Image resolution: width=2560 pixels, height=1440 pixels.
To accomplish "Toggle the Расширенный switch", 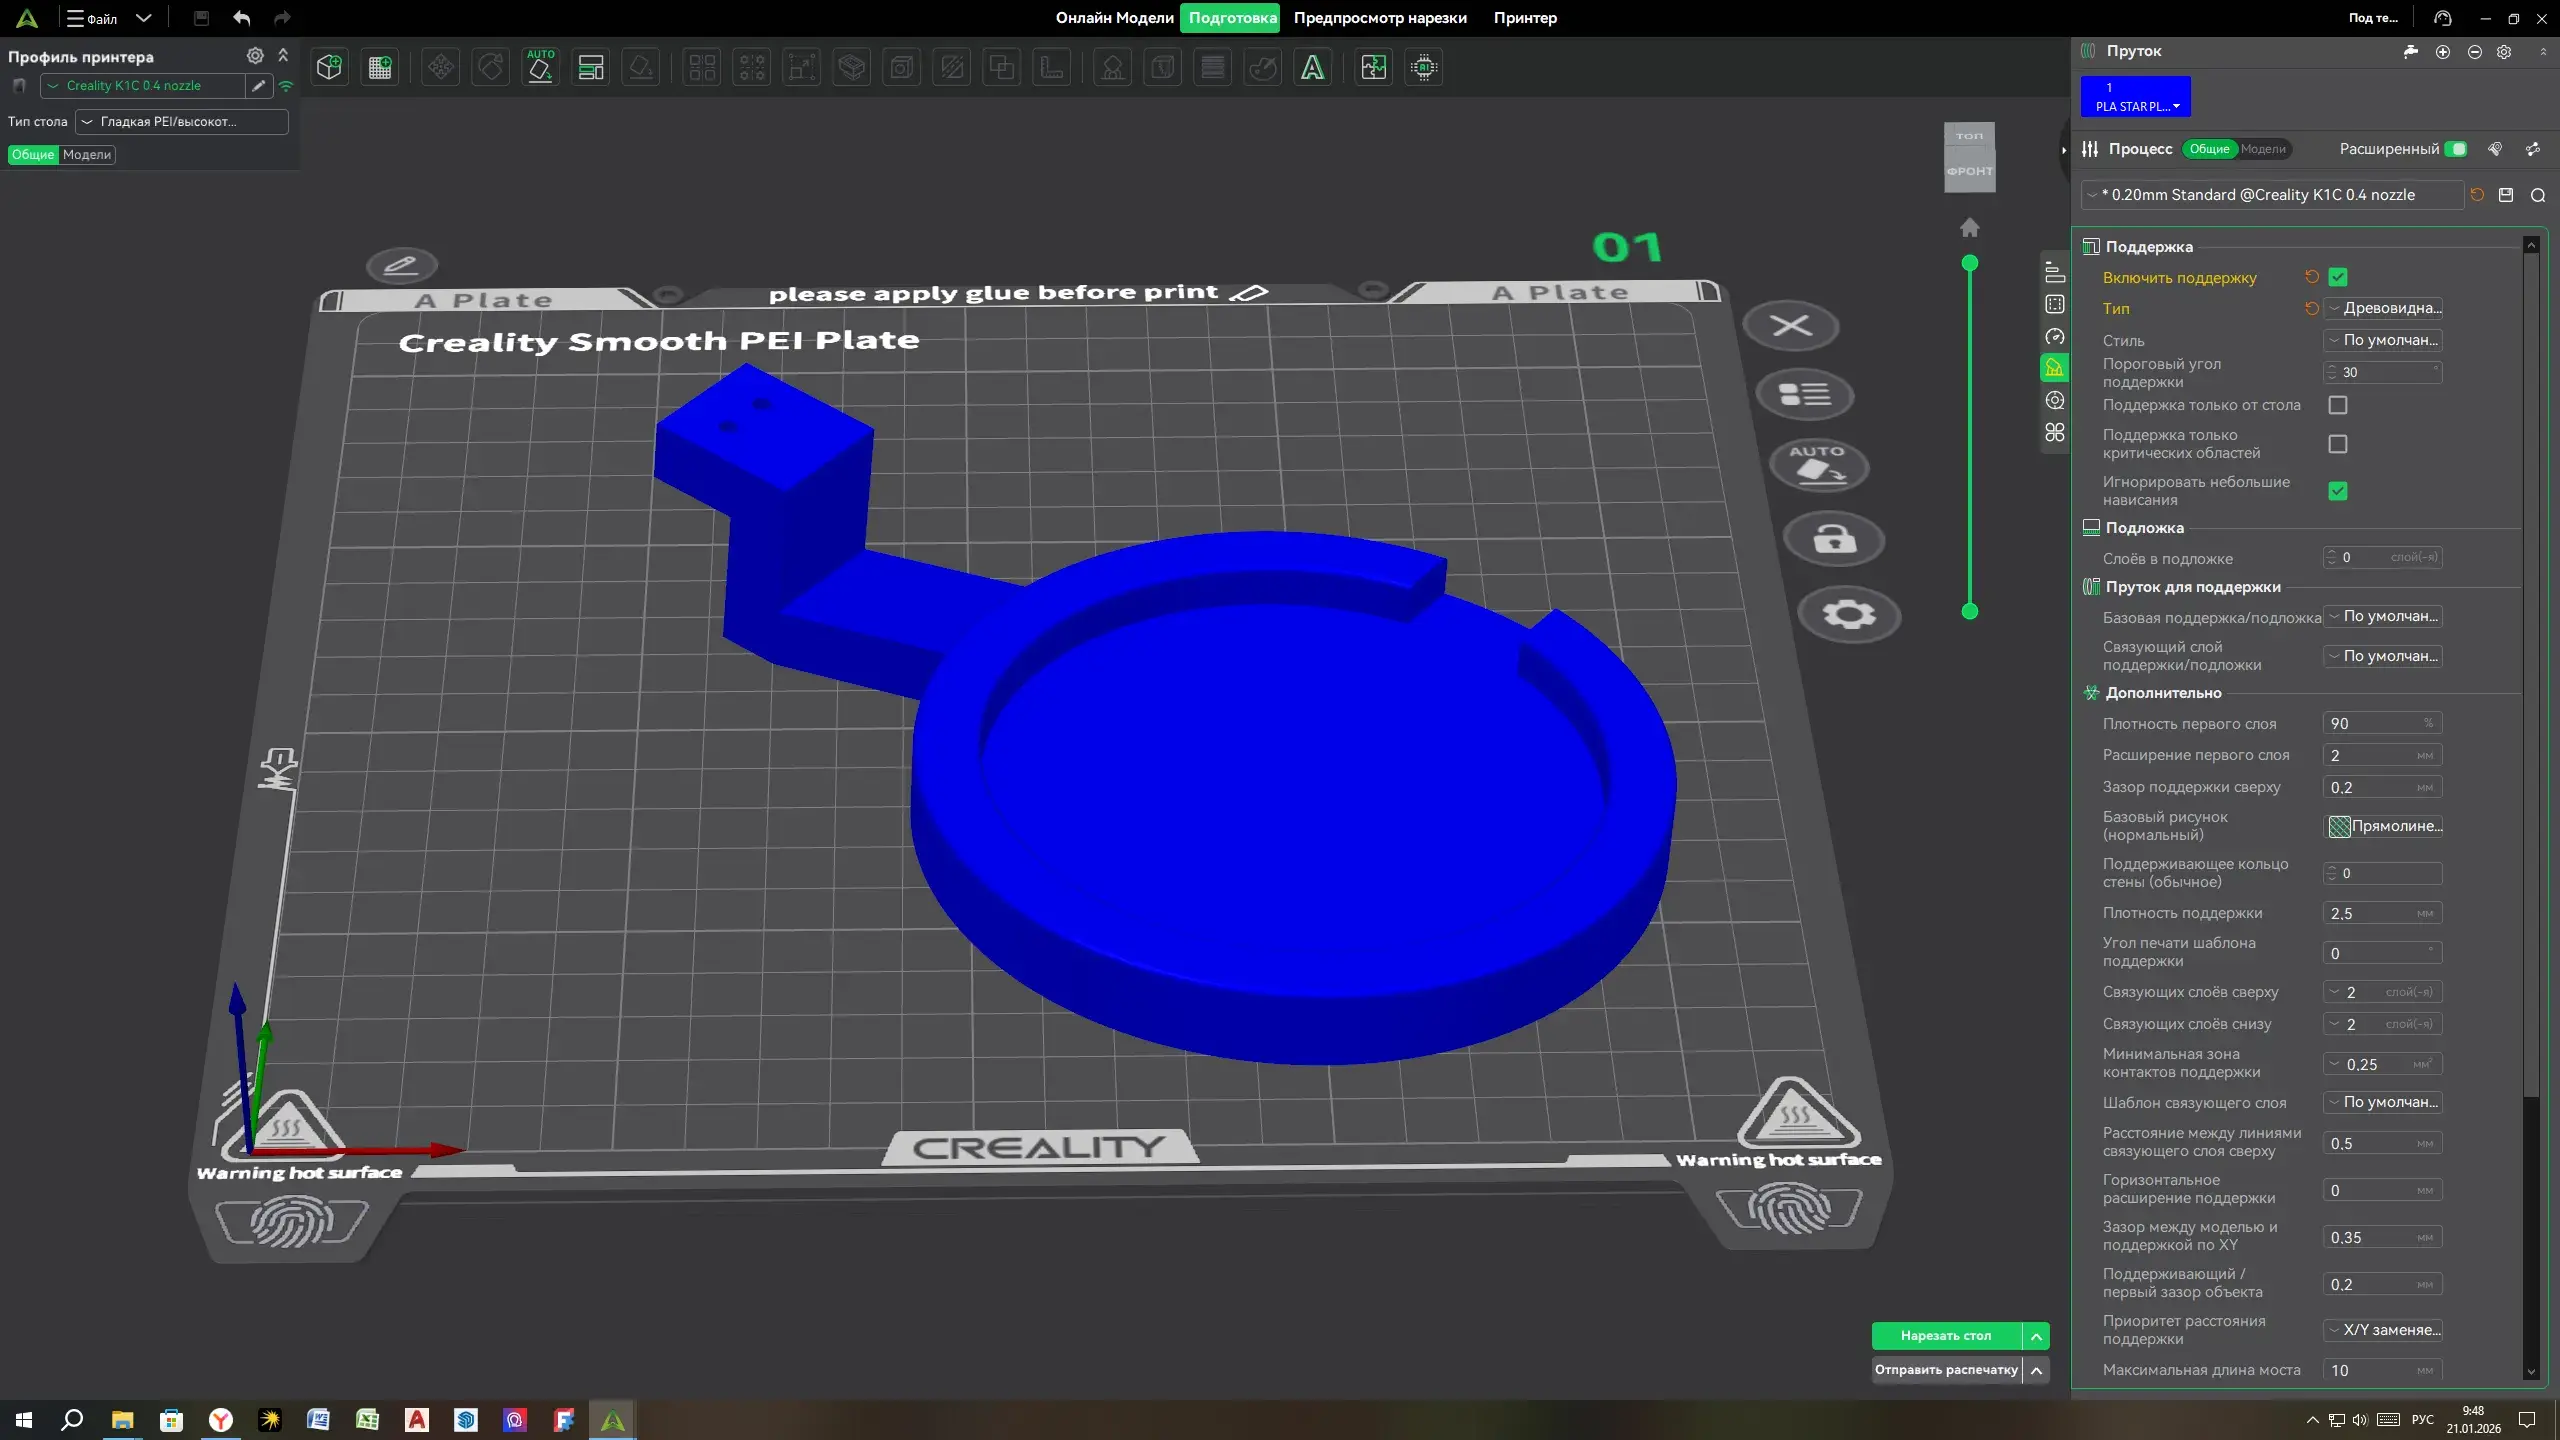I will tap(2456, 149).
